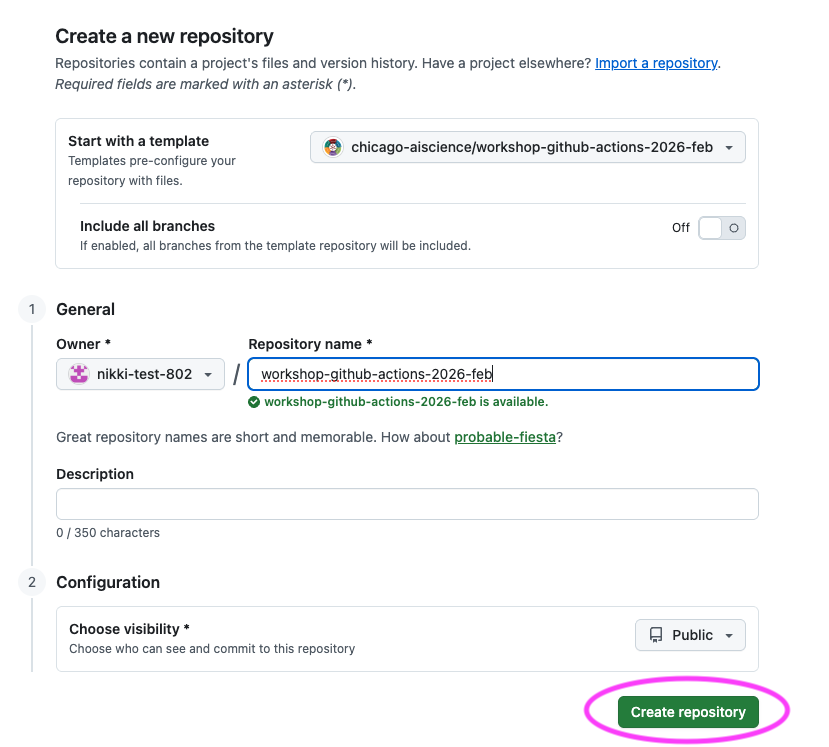Click the green availability checkmark icon
The height and width of the screenshot is (747, 829).
[x=253, y=401]
